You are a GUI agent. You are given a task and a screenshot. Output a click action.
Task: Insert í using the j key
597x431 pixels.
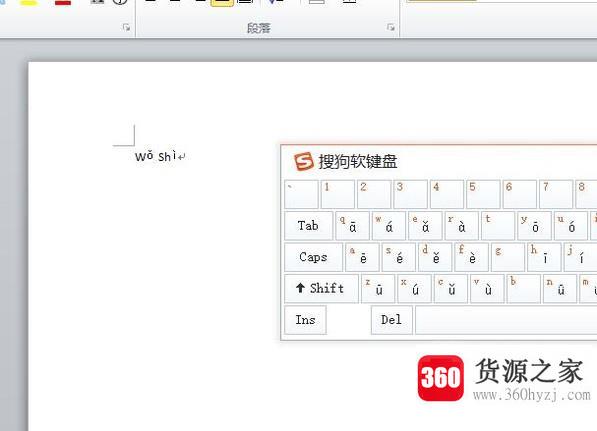(x=581, y=257)
